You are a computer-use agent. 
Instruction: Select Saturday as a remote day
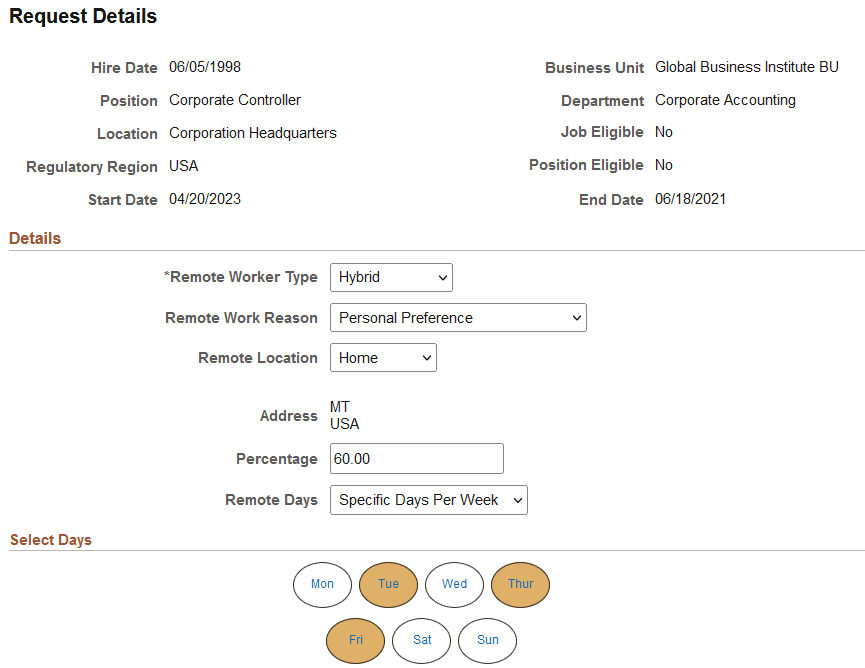[x=421, y=640]
